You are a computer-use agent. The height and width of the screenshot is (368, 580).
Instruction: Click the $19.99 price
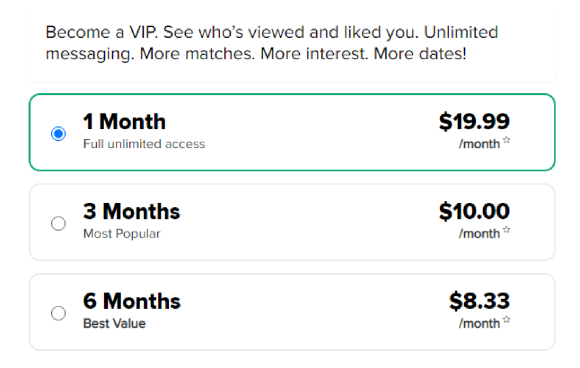474,121
